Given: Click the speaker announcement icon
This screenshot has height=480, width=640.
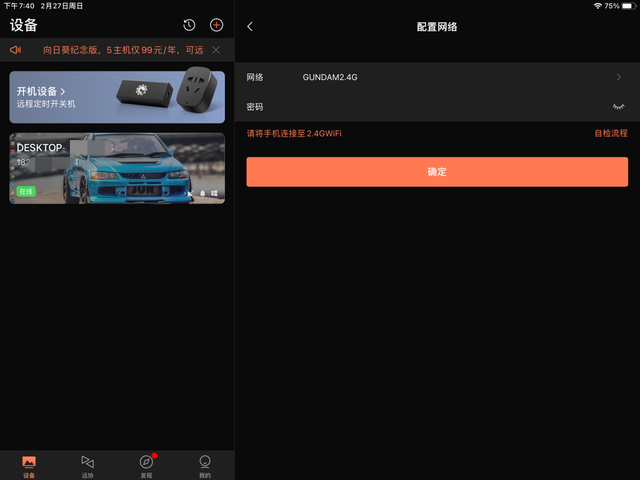Looking at the screenshot, I should (16, 50).
